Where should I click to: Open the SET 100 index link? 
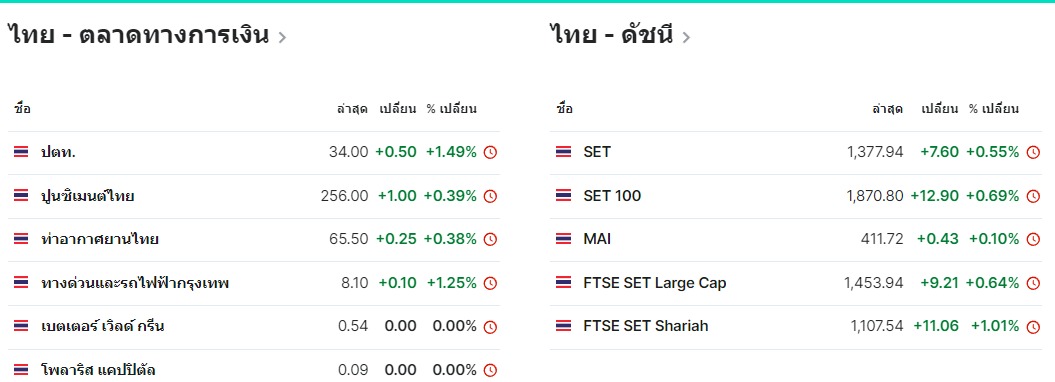[x=612, y=196]
